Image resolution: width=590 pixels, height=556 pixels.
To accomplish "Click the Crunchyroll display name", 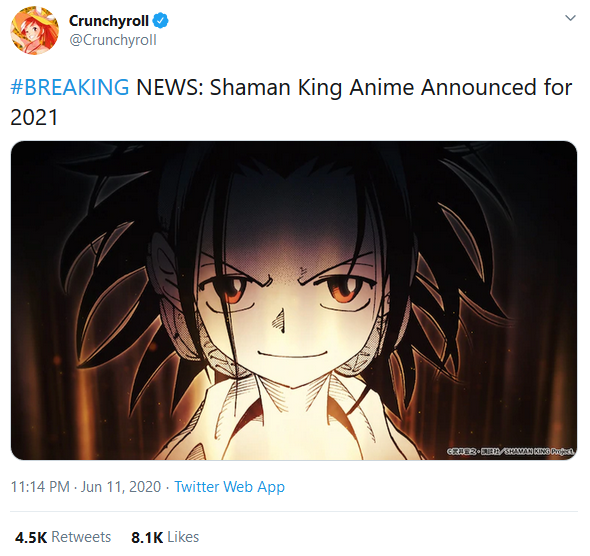I will 109,21.
